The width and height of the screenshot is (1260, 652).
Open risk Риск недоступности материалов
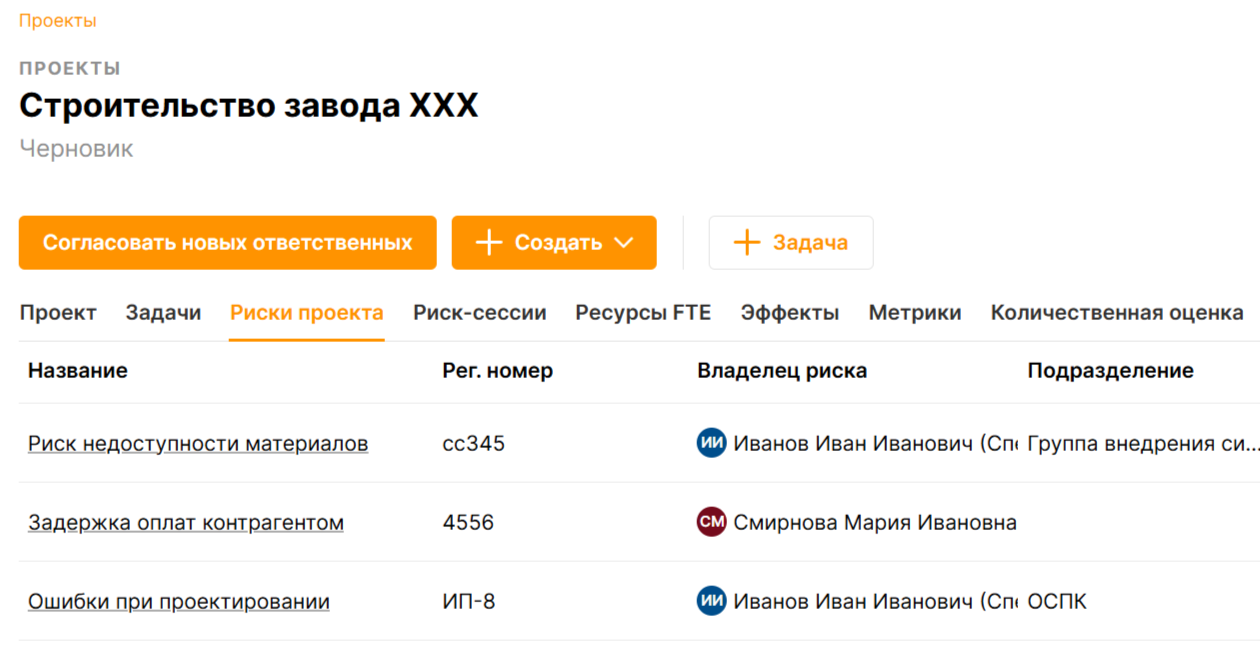click(198, 443)
